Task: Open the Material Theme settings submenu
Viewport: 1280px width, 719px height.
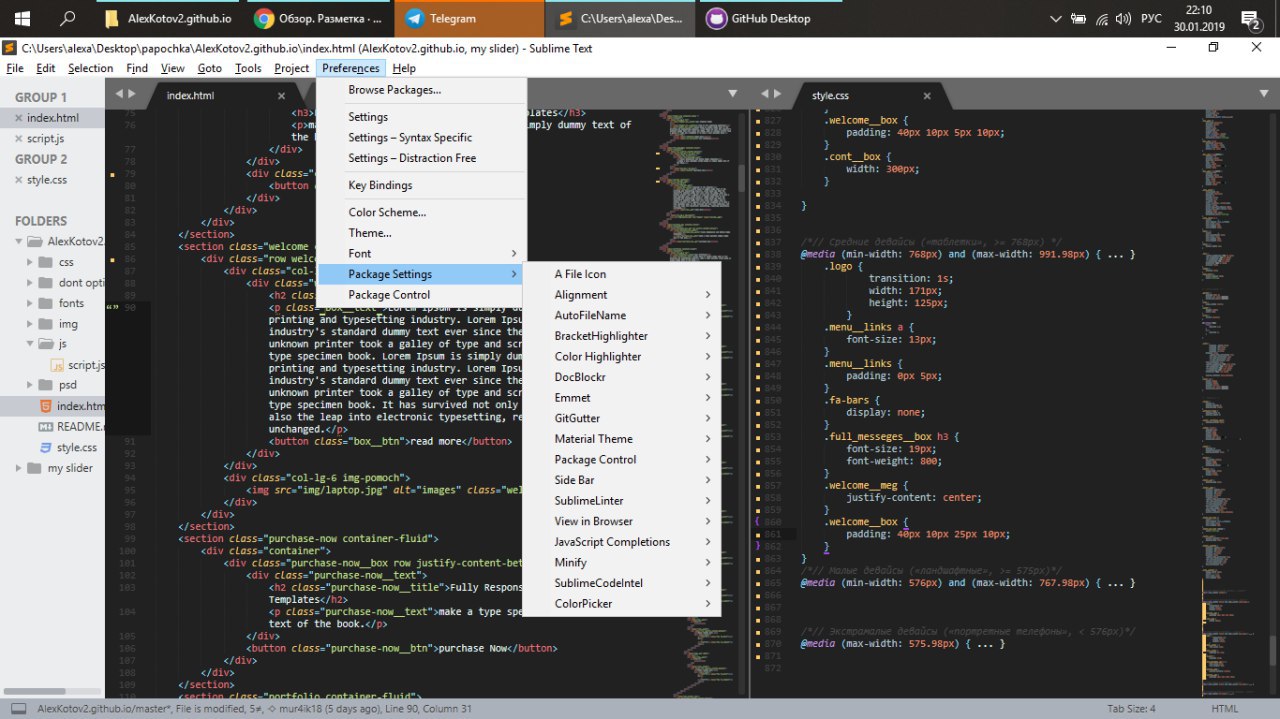Action: click(621, 439)
